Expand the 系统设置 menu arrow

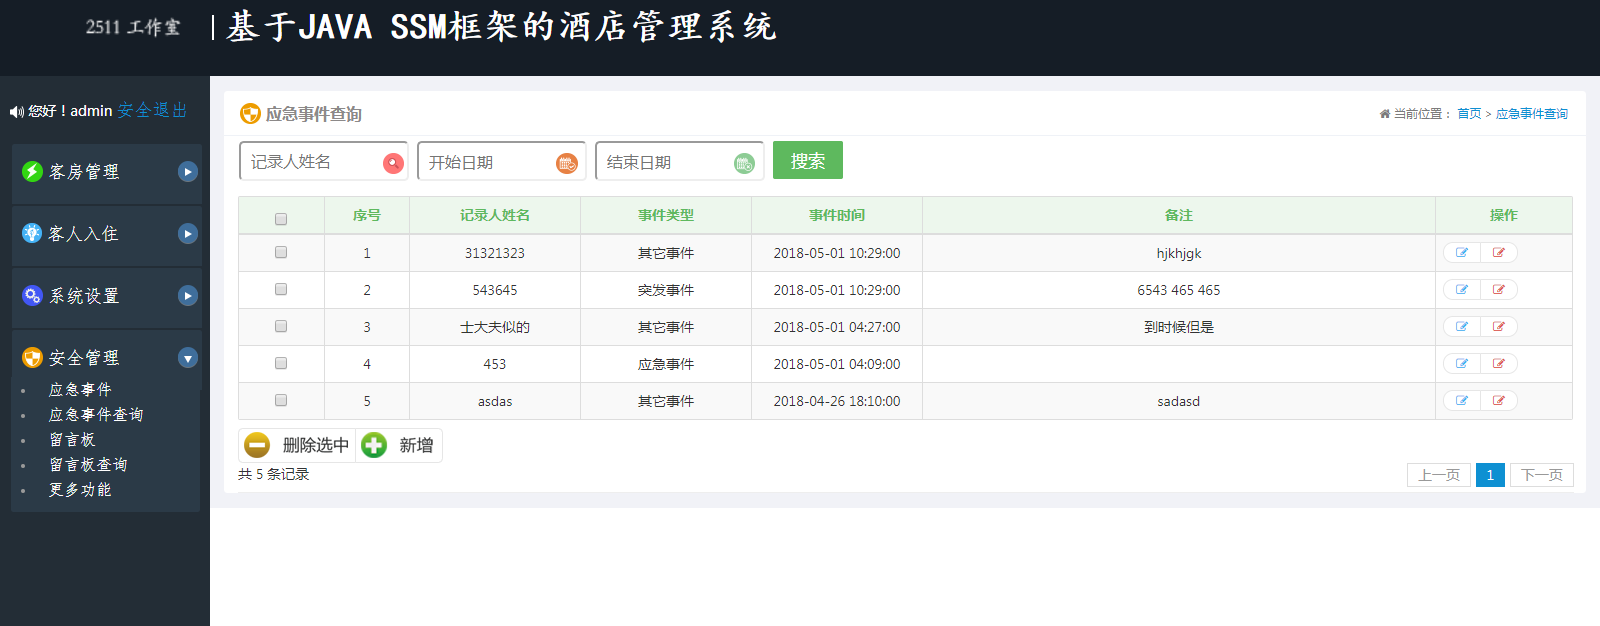click(188, 296)
